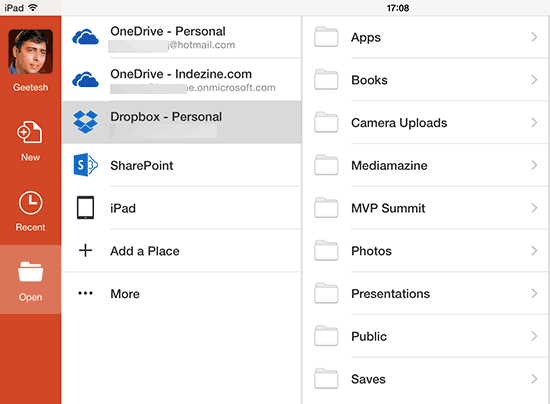This screenshot has width=550, height=404.
Task: Choose the iPad device icon
Action: (85, 208)
